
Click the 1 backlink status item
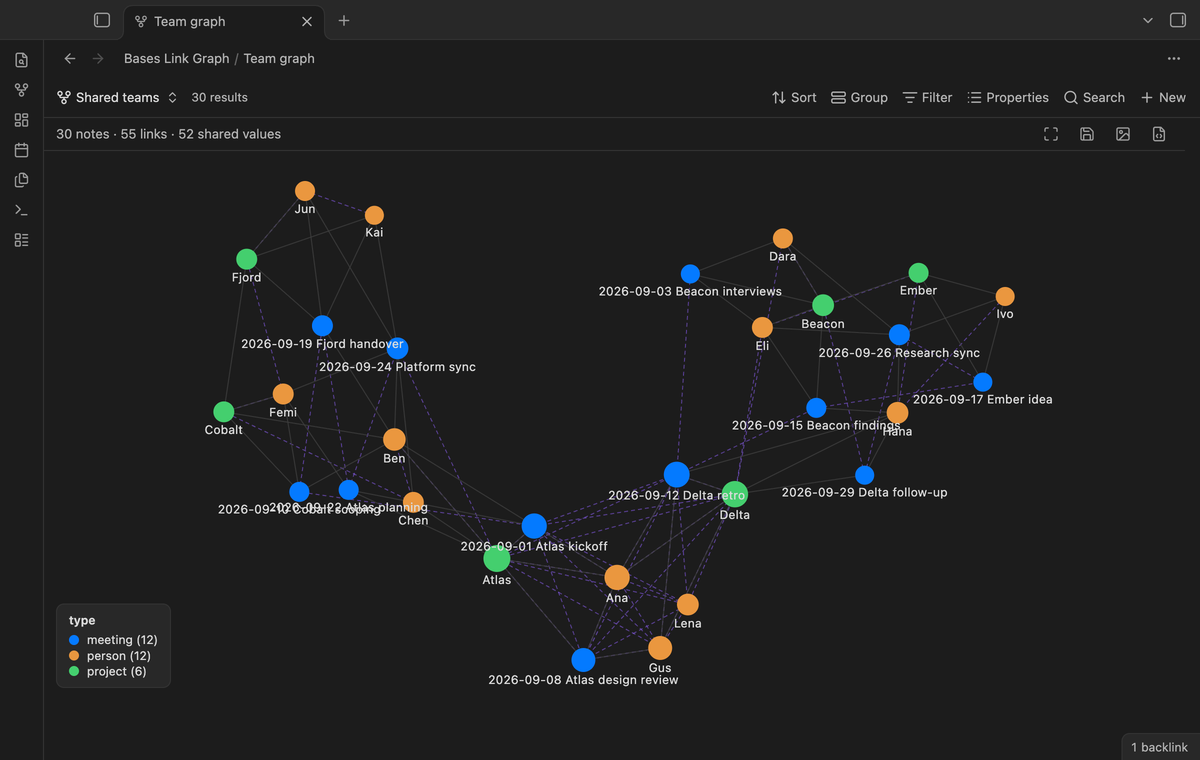(1159, 747)
